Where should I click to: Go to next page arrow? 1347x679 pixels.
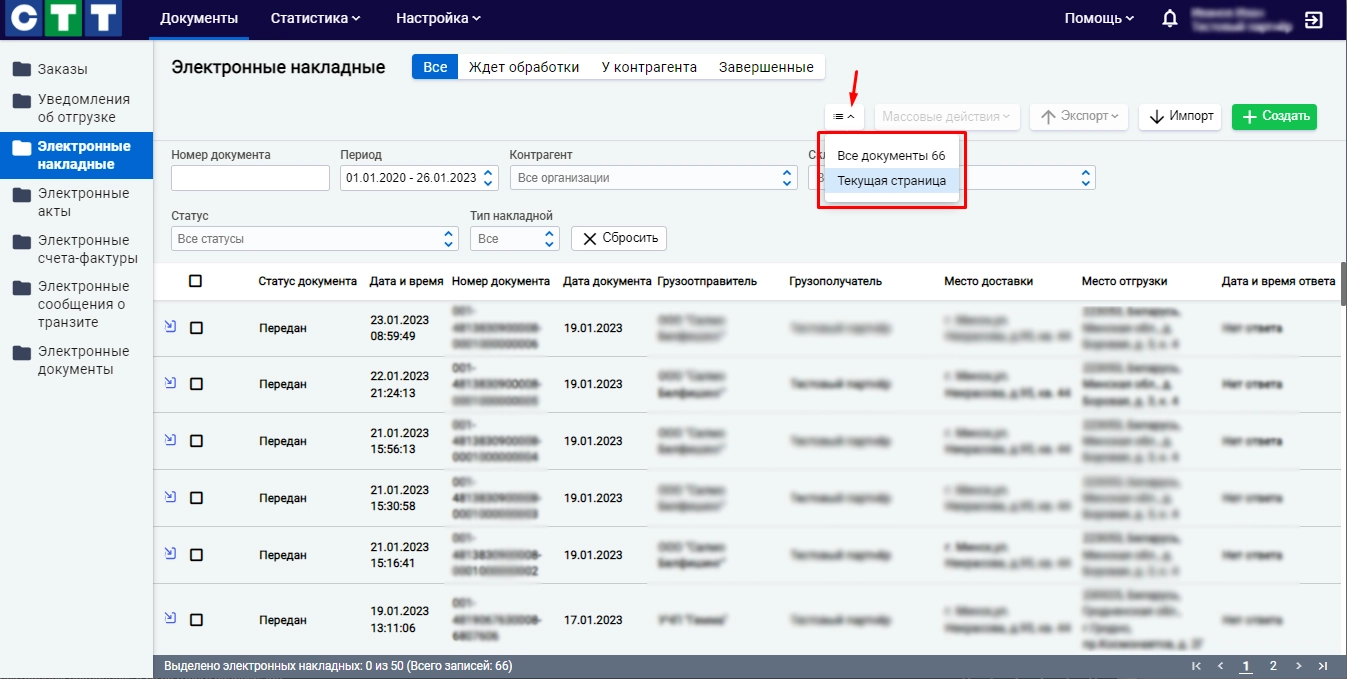(x=1298, y=666)
